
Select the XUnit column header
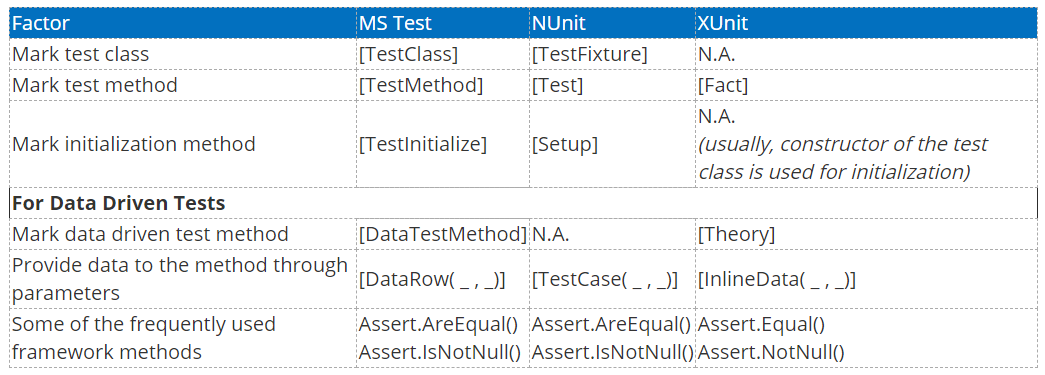coord(866,23)
